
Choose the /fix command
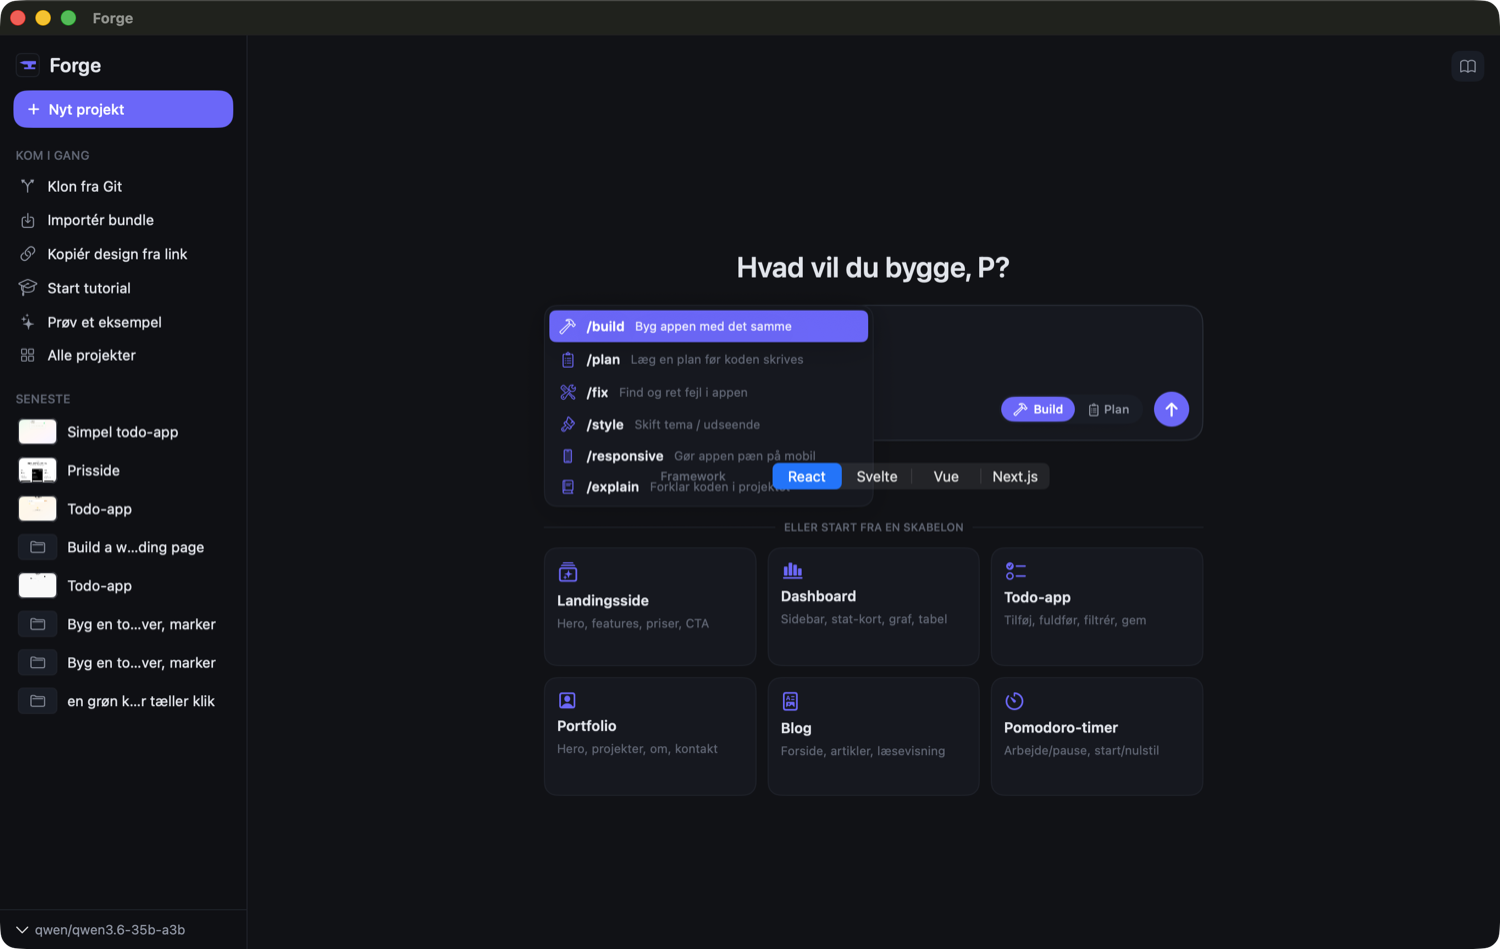point(709,392)
